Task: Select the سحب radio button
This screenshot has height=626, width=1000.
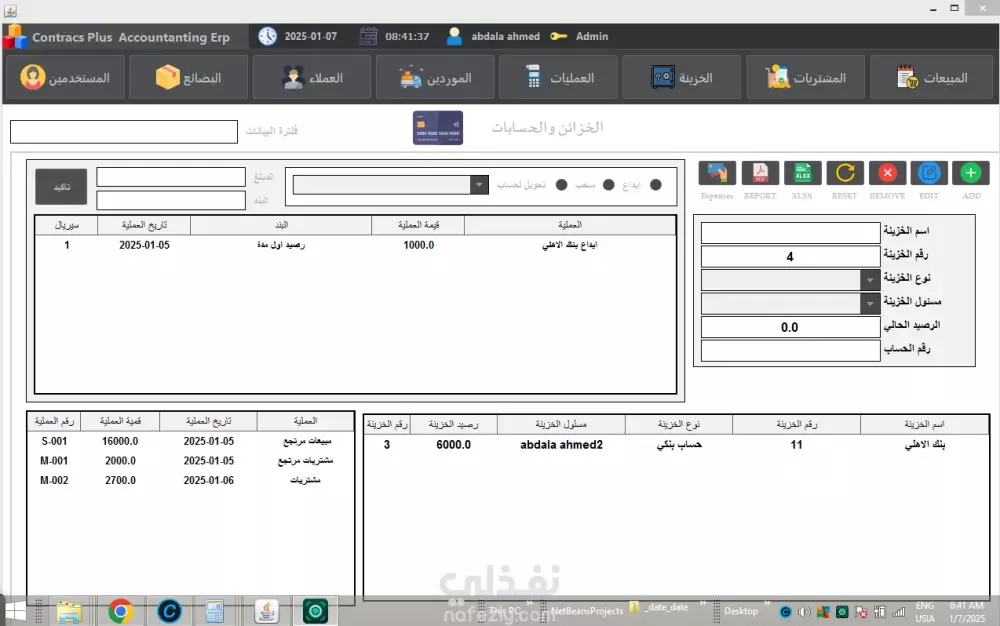Action: click(609, 184)
